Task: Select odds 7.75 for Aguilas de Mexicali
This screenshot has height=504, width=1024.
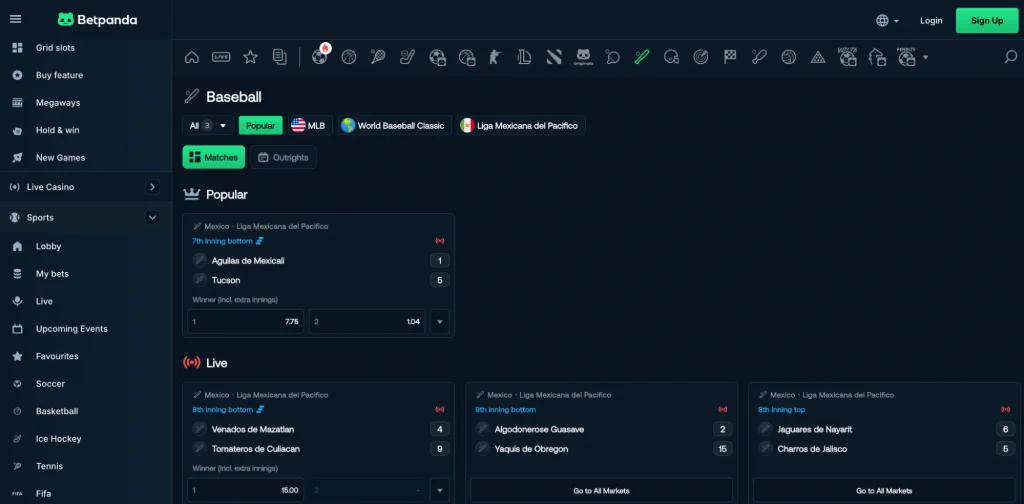Action: click(245, 322)
